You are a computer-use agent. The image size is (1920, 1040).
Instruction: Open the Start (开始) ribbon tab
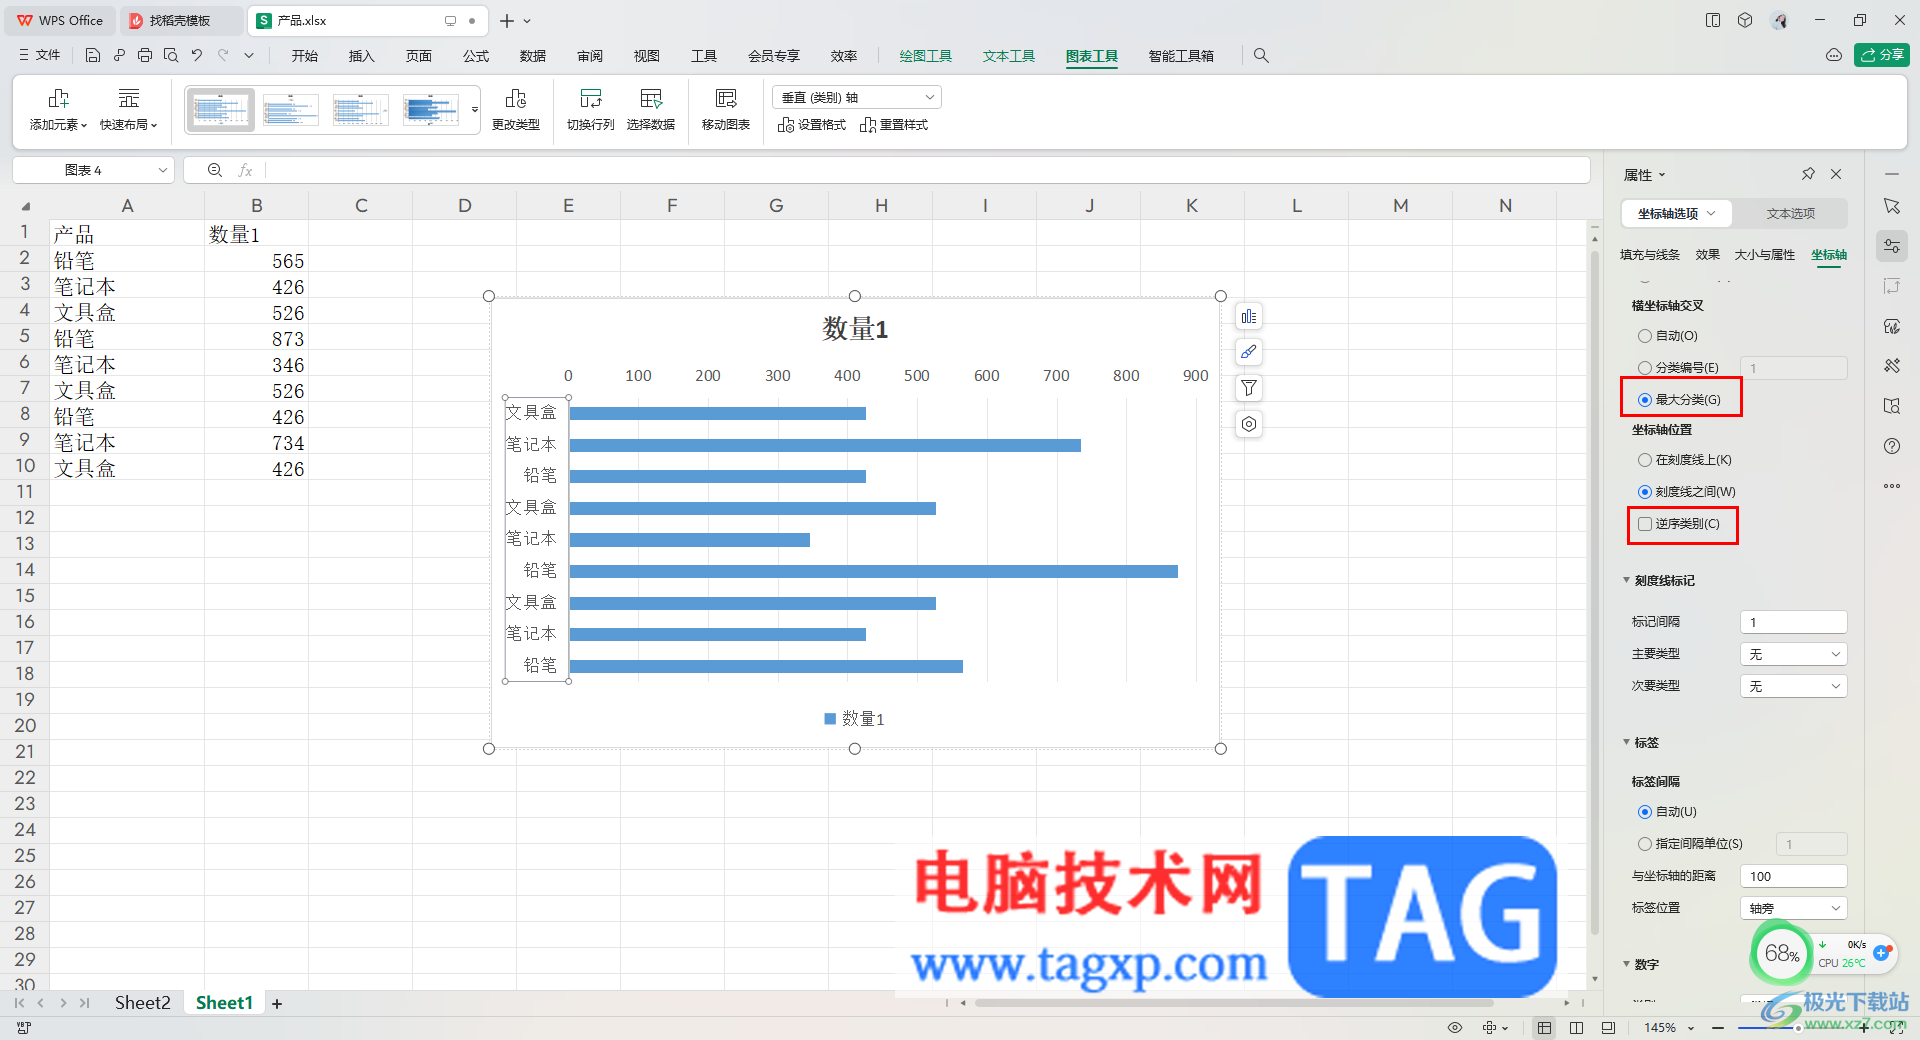point(305,56)
